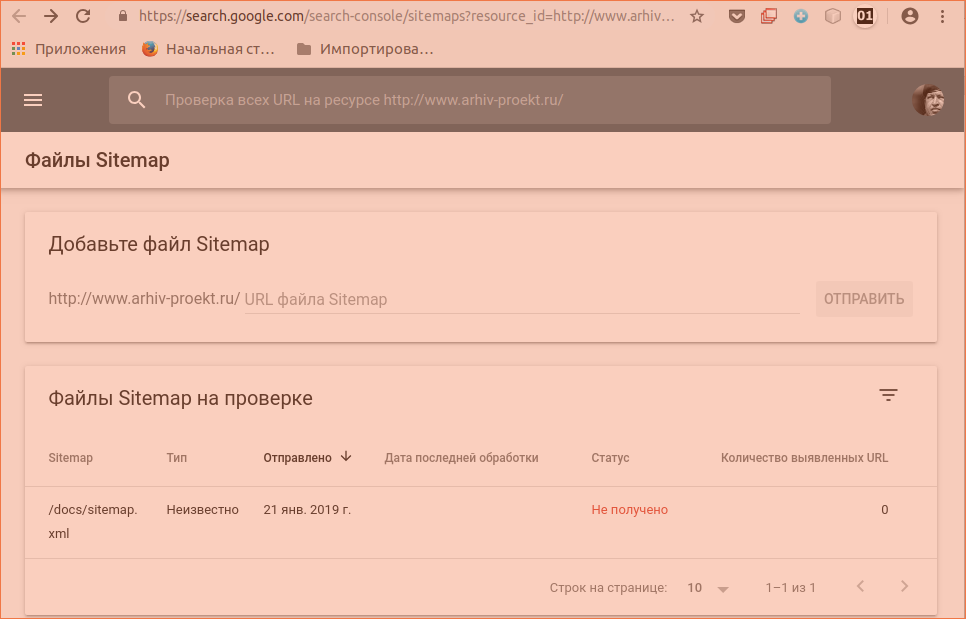Click the 01 badge extension icon
This screenshot has width=966, height=619.
(865, 17)
